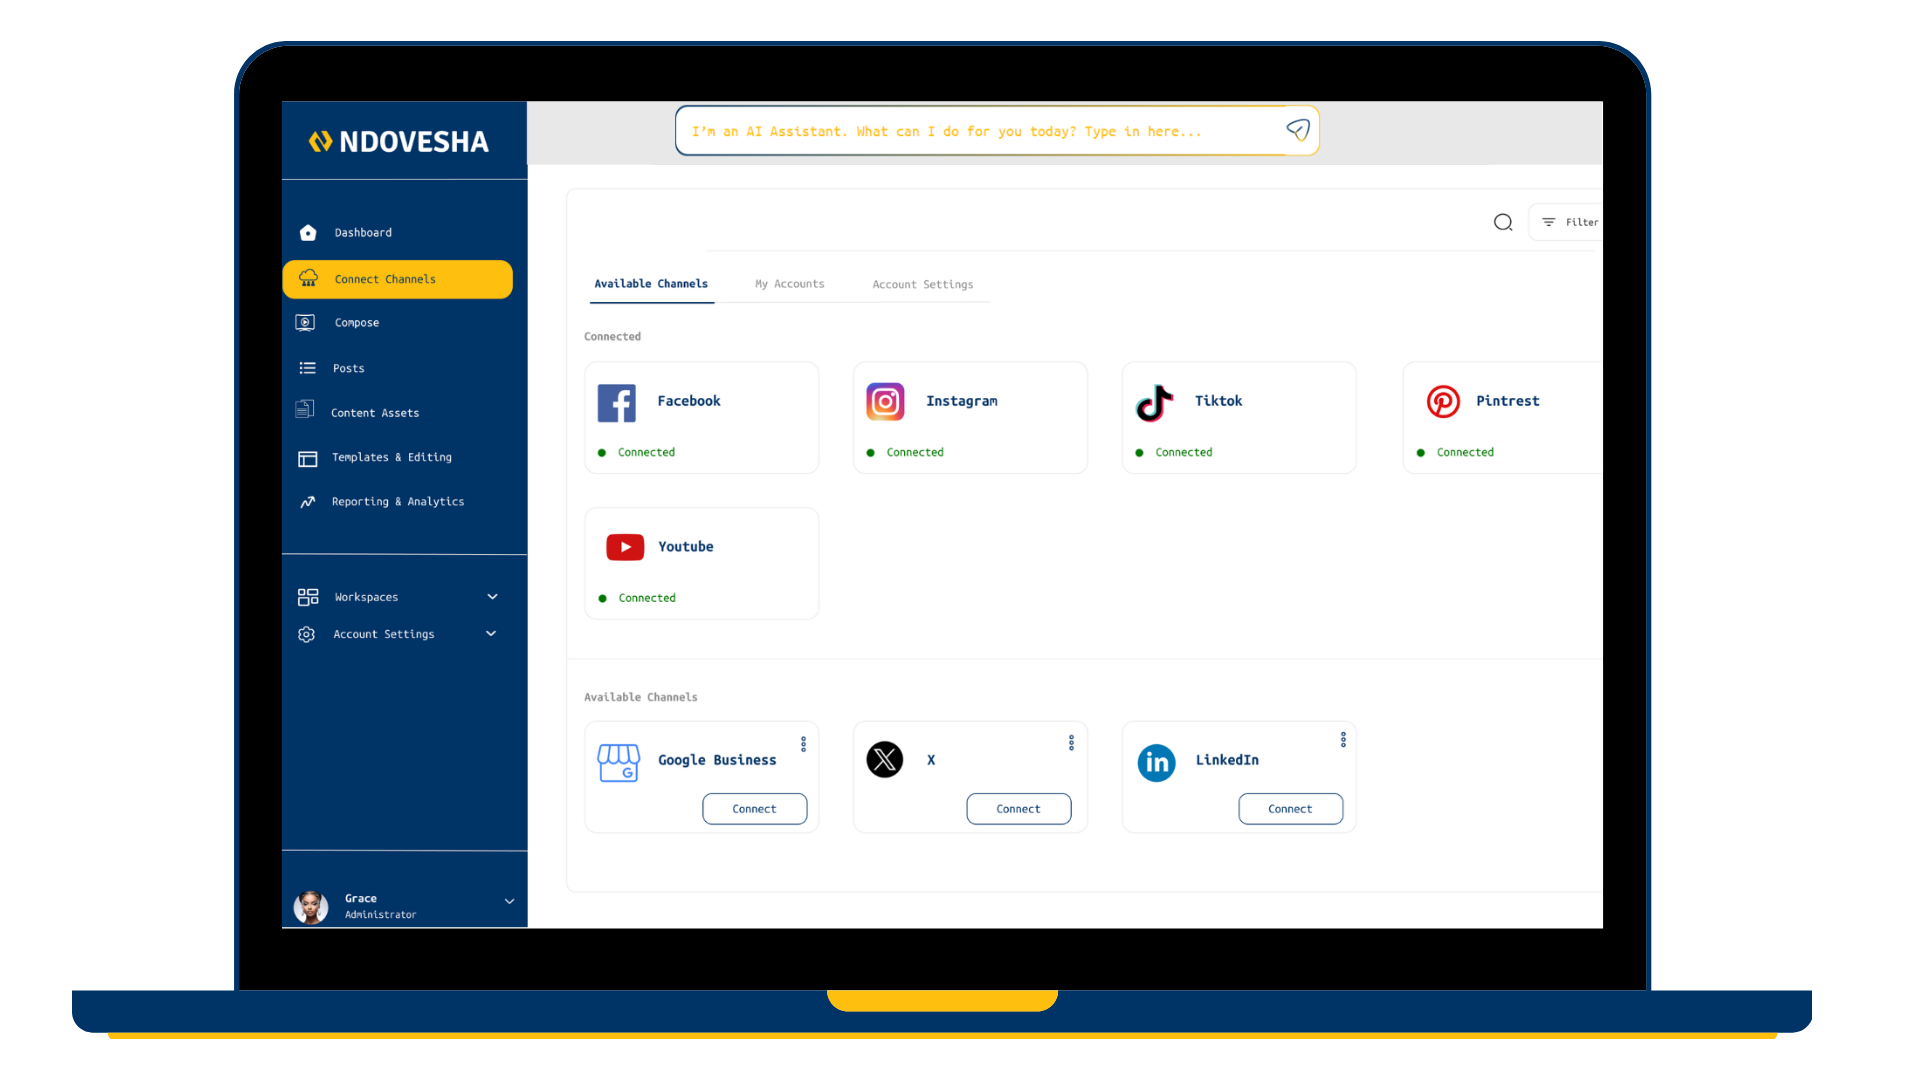Toggle the X platform options menu
1920x1080 pixels.
(1072, 741)
